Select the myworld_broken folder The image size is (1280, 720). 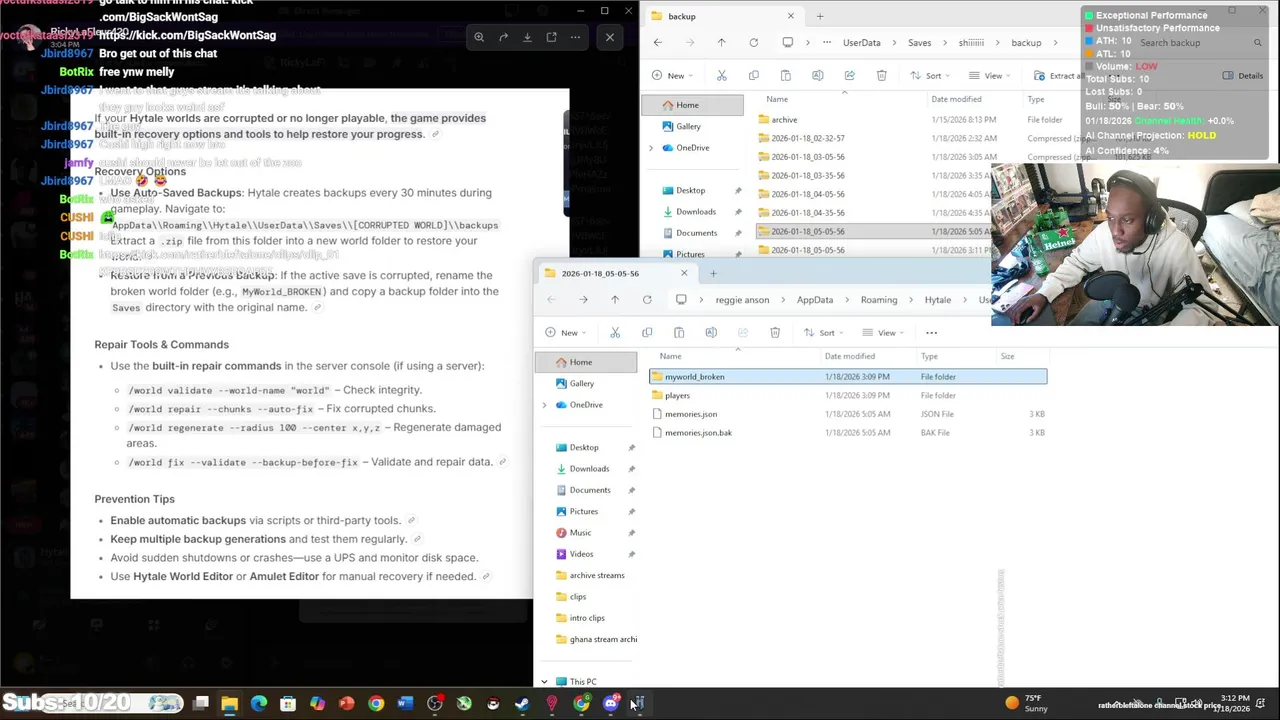tap(847, 376)
